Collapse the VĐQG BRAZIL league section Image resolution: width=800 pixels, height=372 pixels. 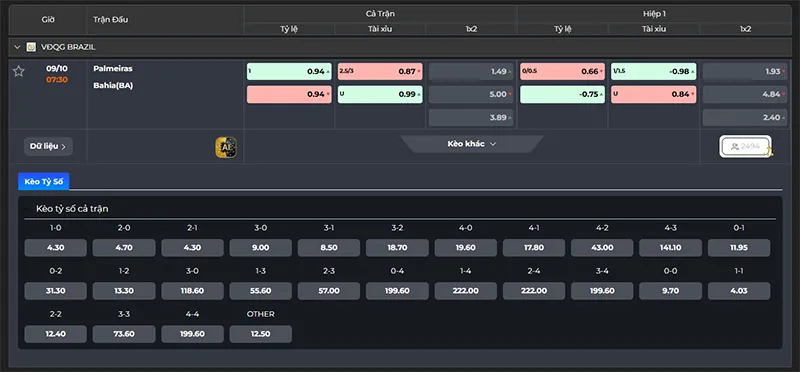click(x=17, y=47)
